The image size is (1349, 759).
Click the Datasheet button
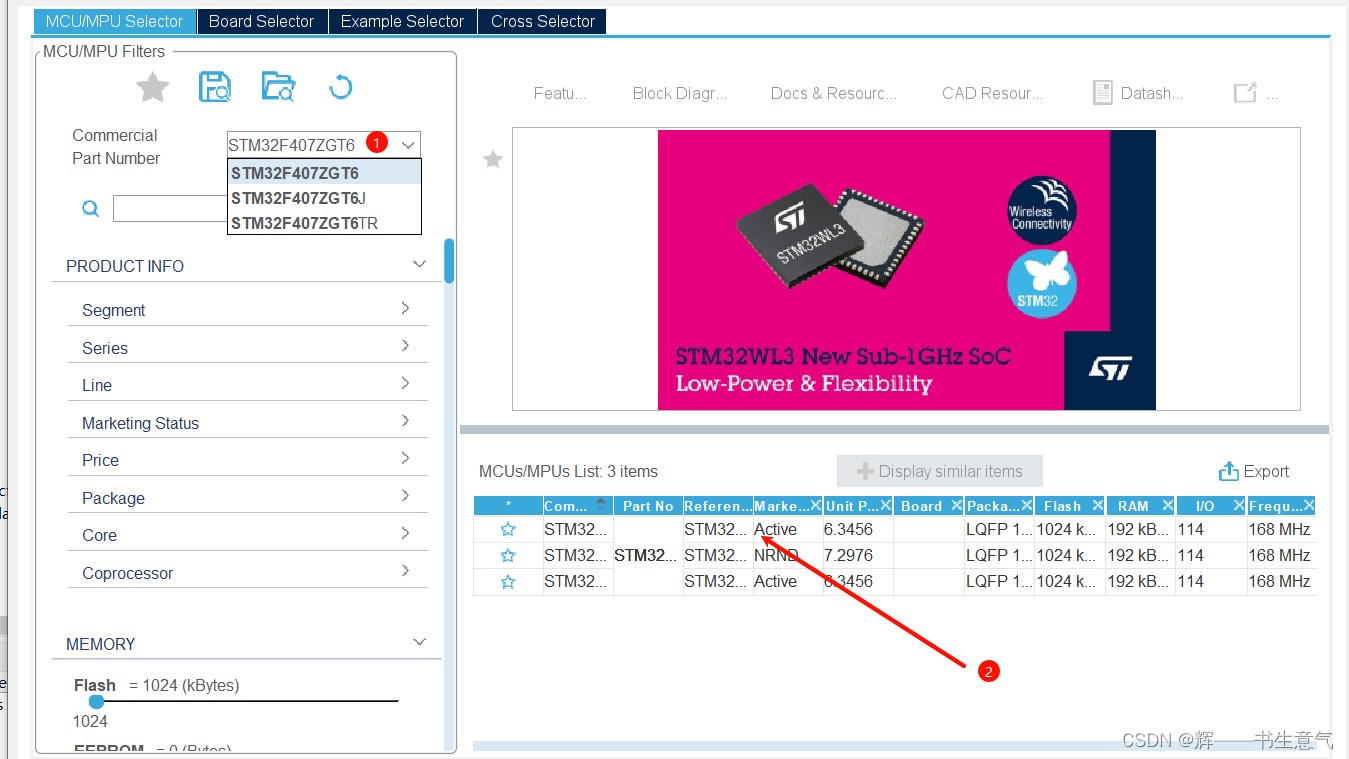[x=1138, y=93]
